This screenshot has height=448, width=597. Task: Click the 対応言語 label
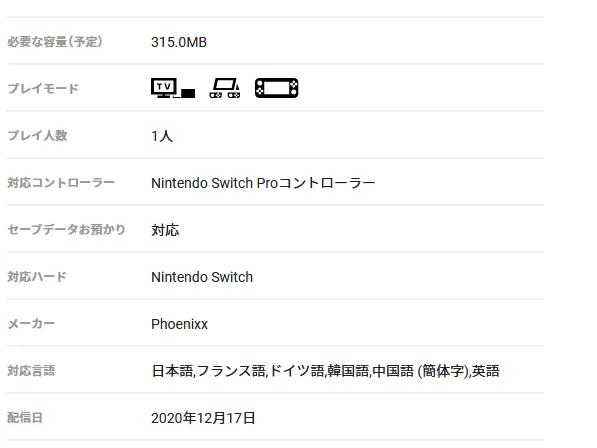pos(31,371)
